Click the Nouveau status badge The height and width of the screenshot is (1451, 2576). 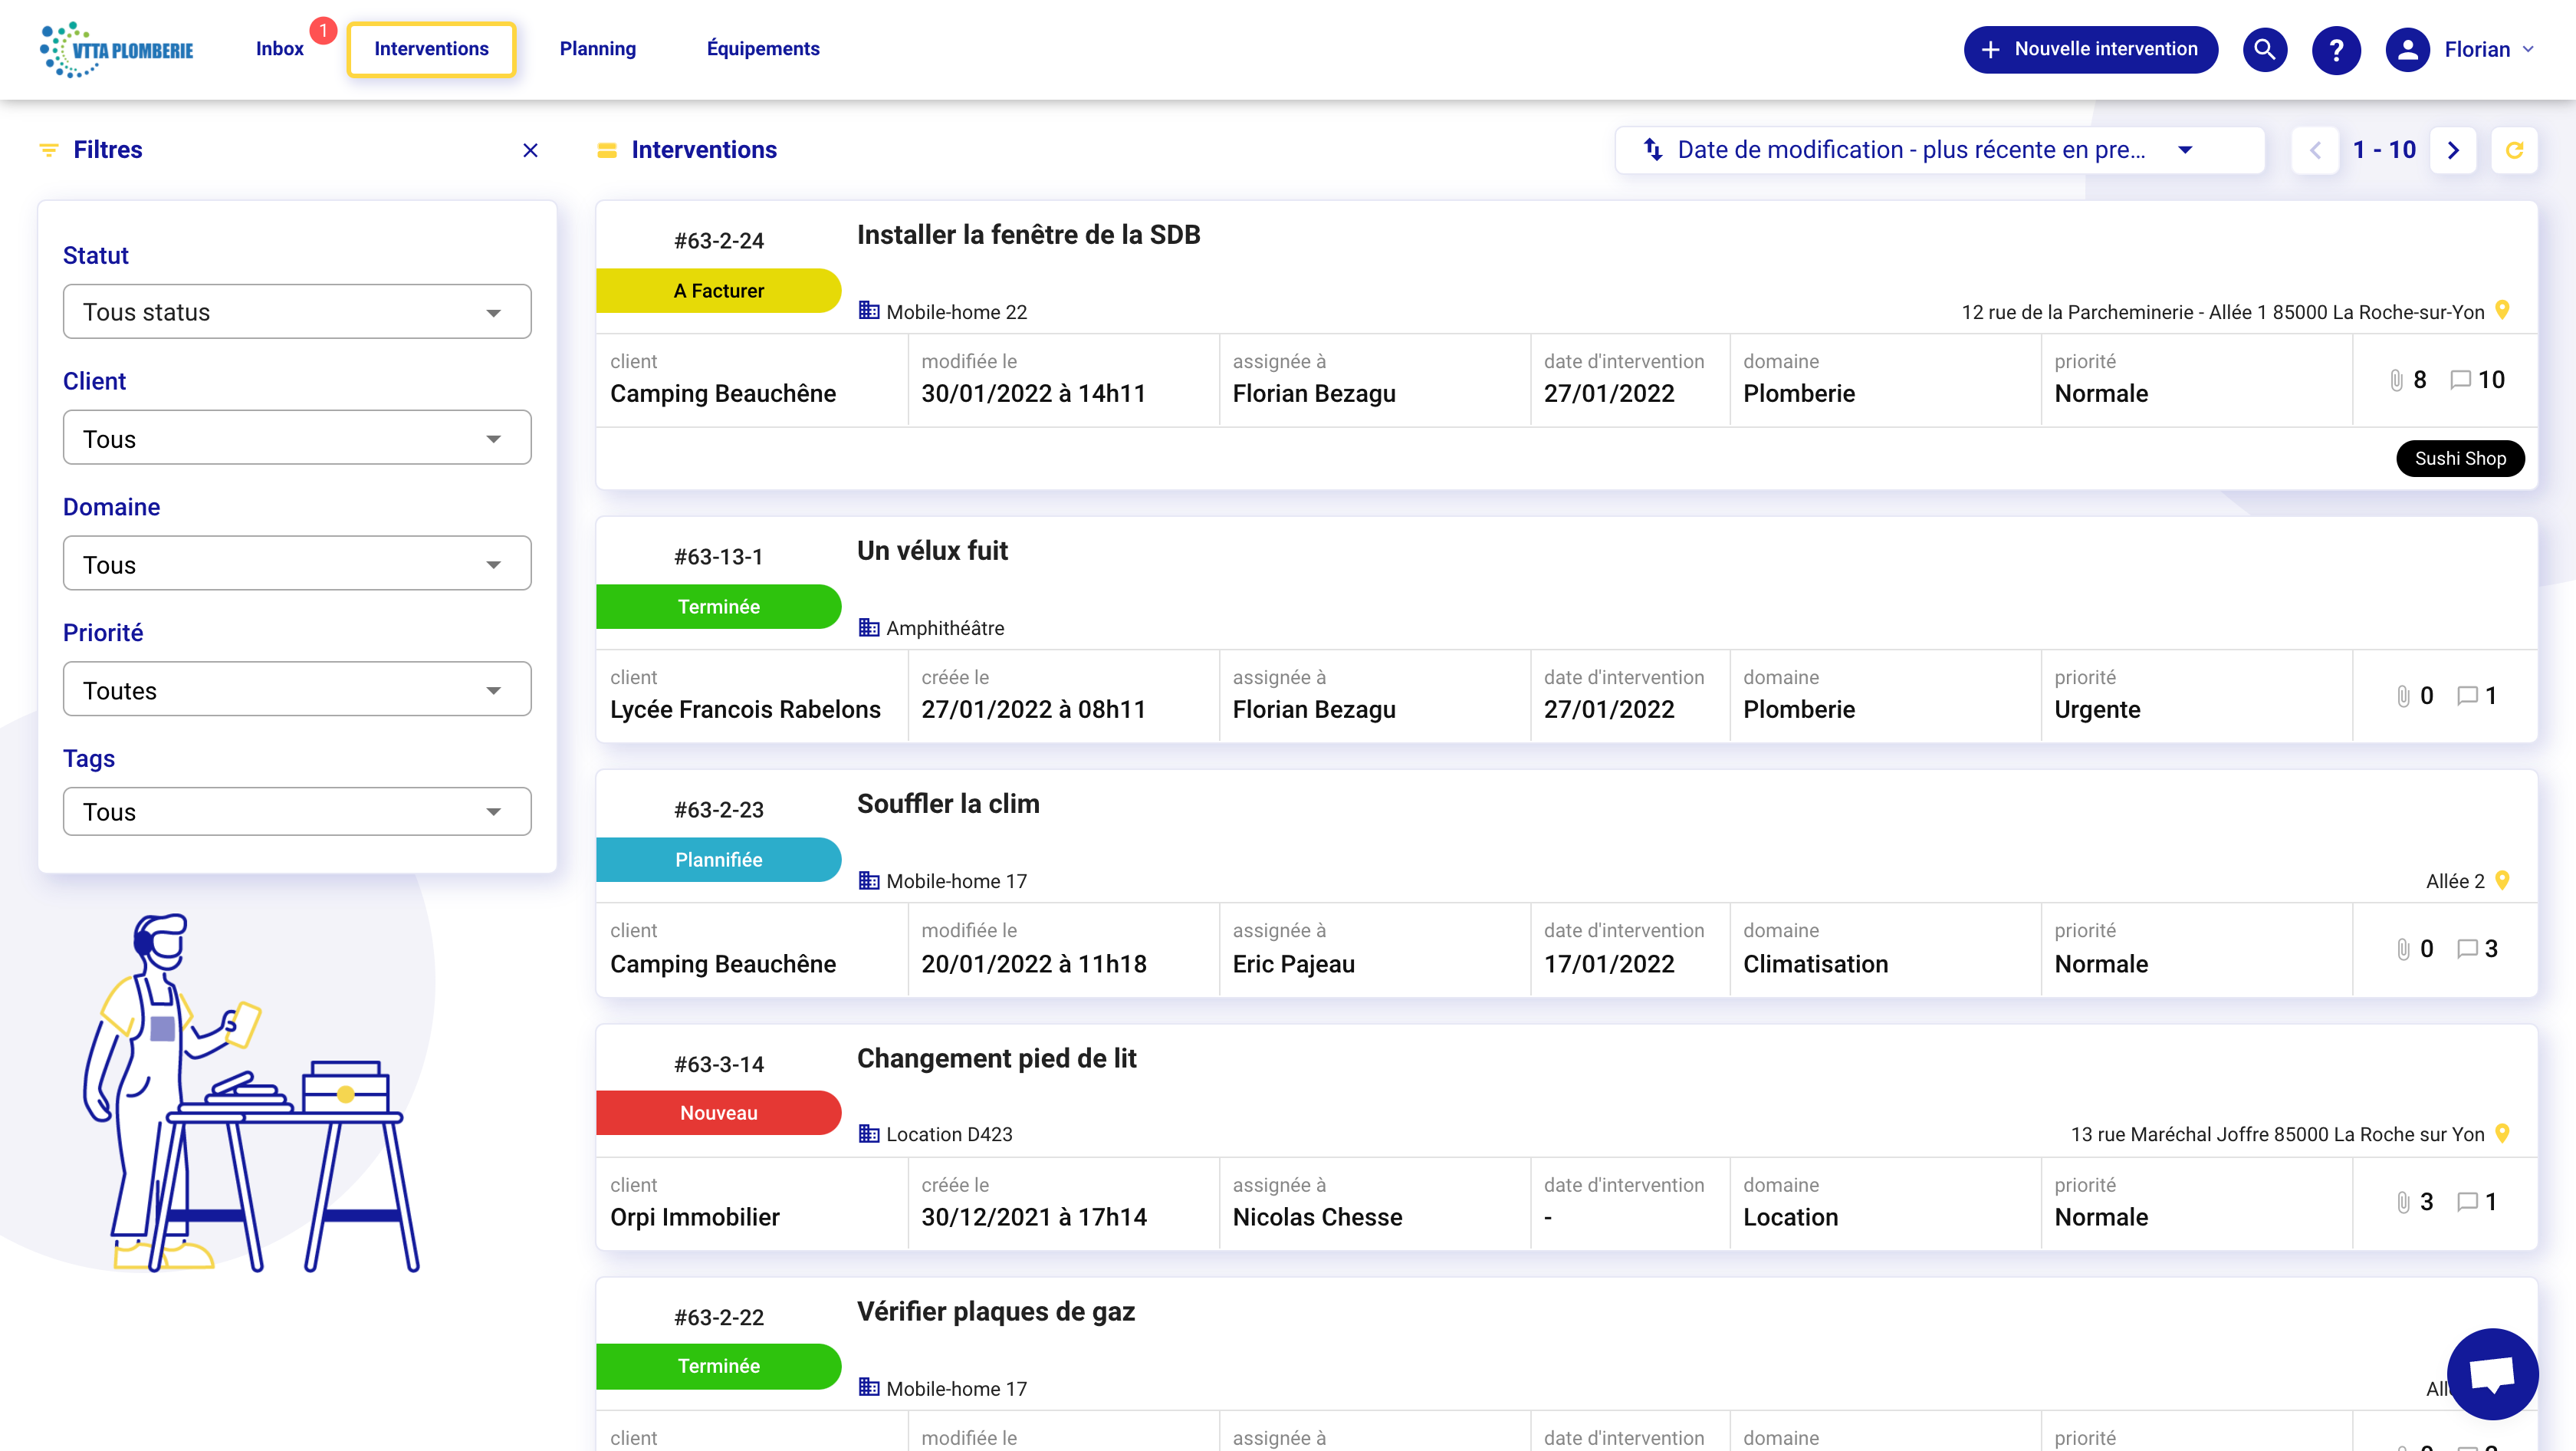(718, 1112)
